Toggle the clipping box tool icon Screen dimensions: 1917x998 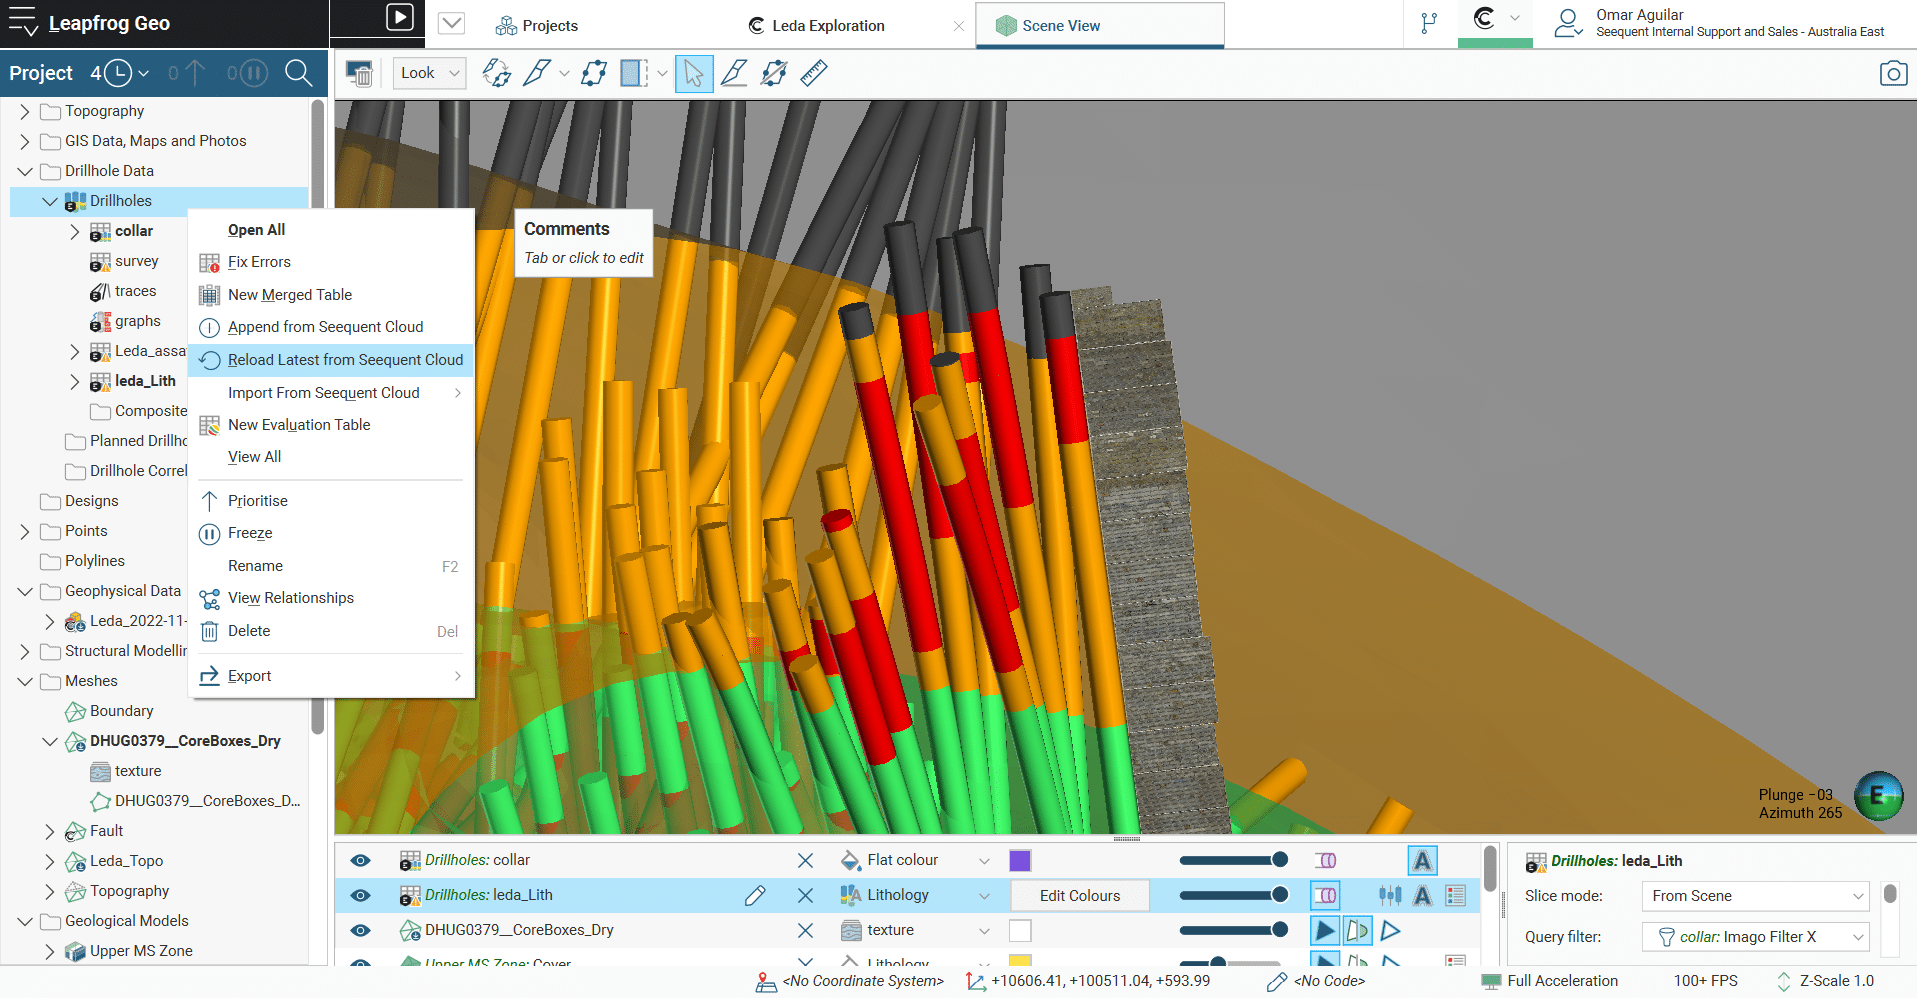(634, 73)
